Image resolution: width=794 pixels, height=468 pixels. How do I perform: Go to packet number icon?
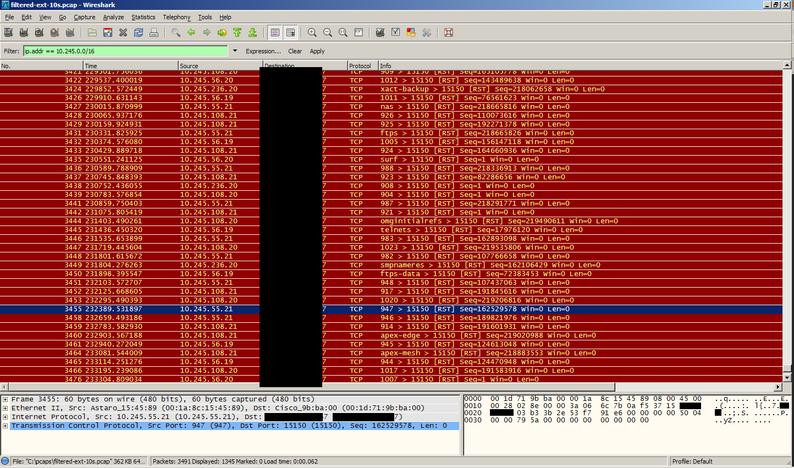pyautogui.click(x=222, y=32)
